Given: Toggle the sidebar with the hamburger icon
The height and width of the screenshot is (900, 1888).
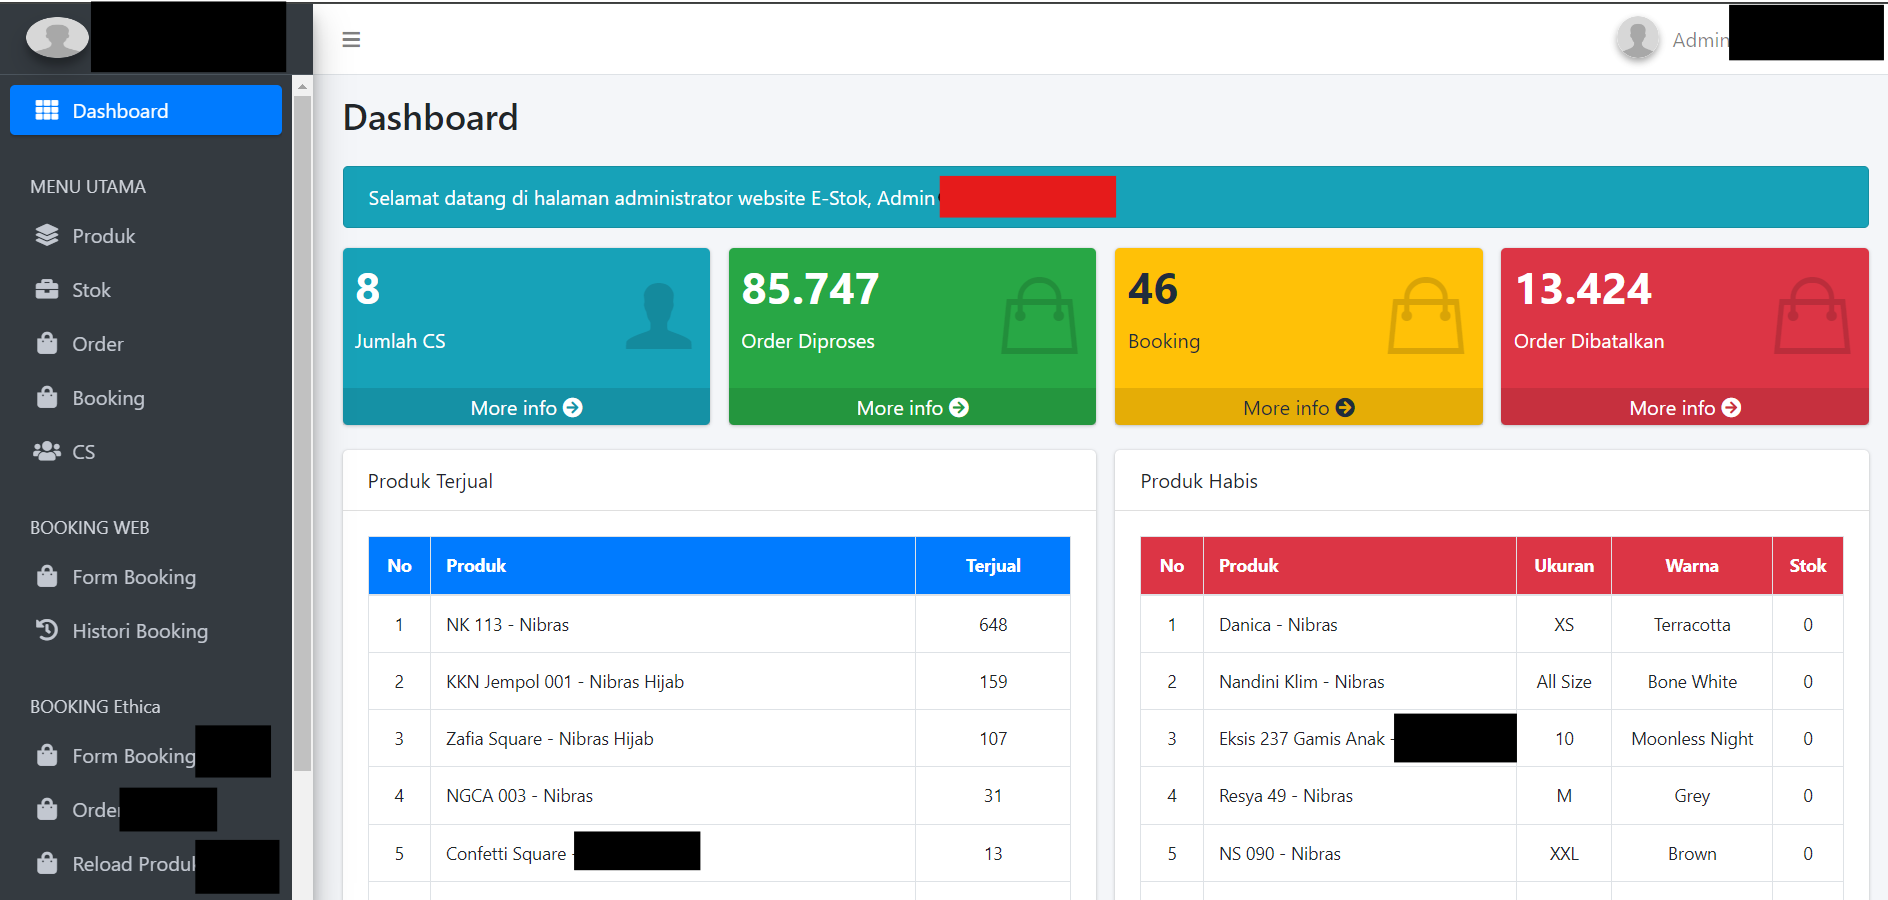Looking at the screenshot, I should (351, 39).
